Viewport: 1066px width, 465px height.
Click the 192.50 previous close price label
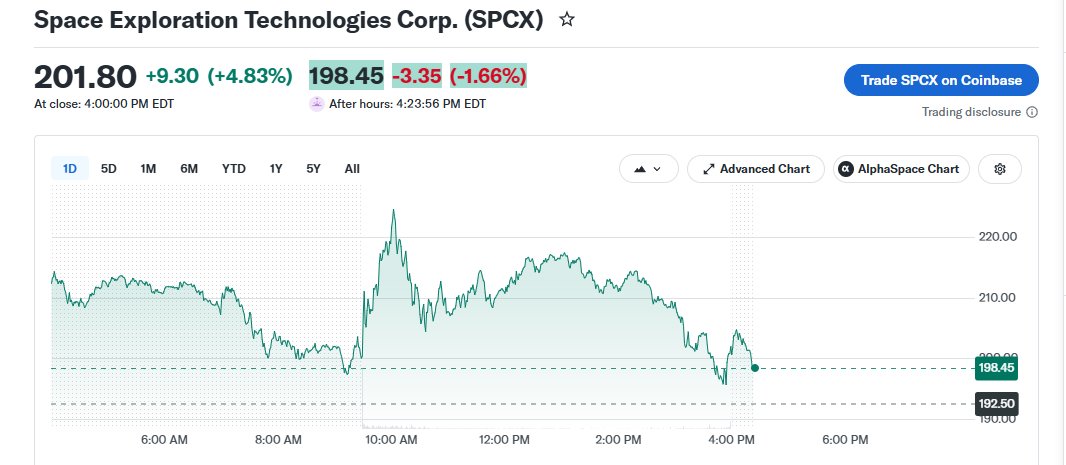pos(996,404)
